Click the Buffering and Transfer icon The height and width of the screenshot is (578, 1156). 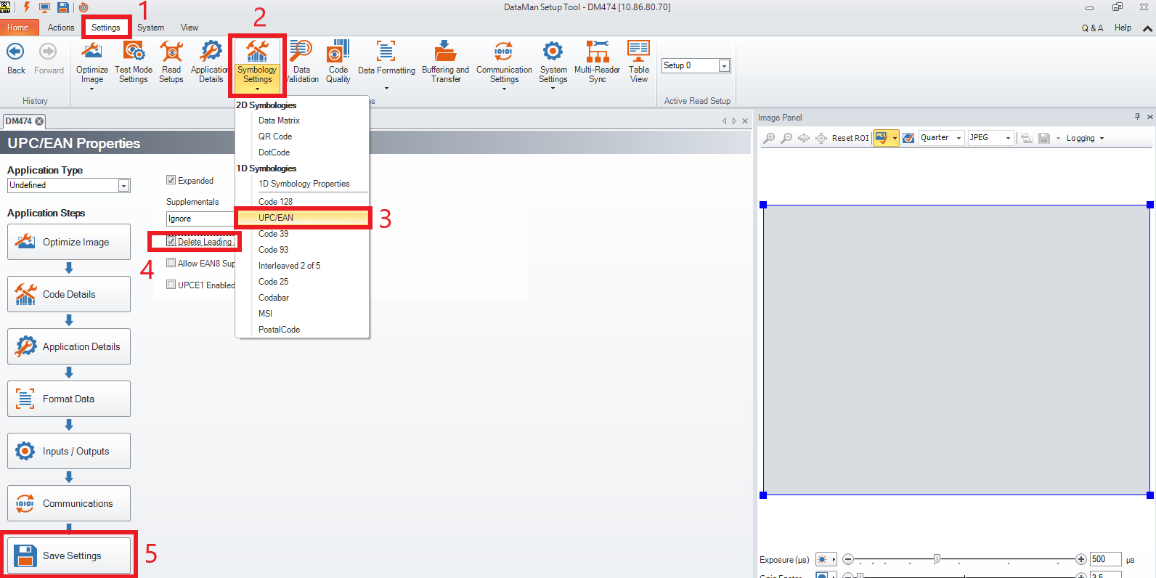point(445,62)
